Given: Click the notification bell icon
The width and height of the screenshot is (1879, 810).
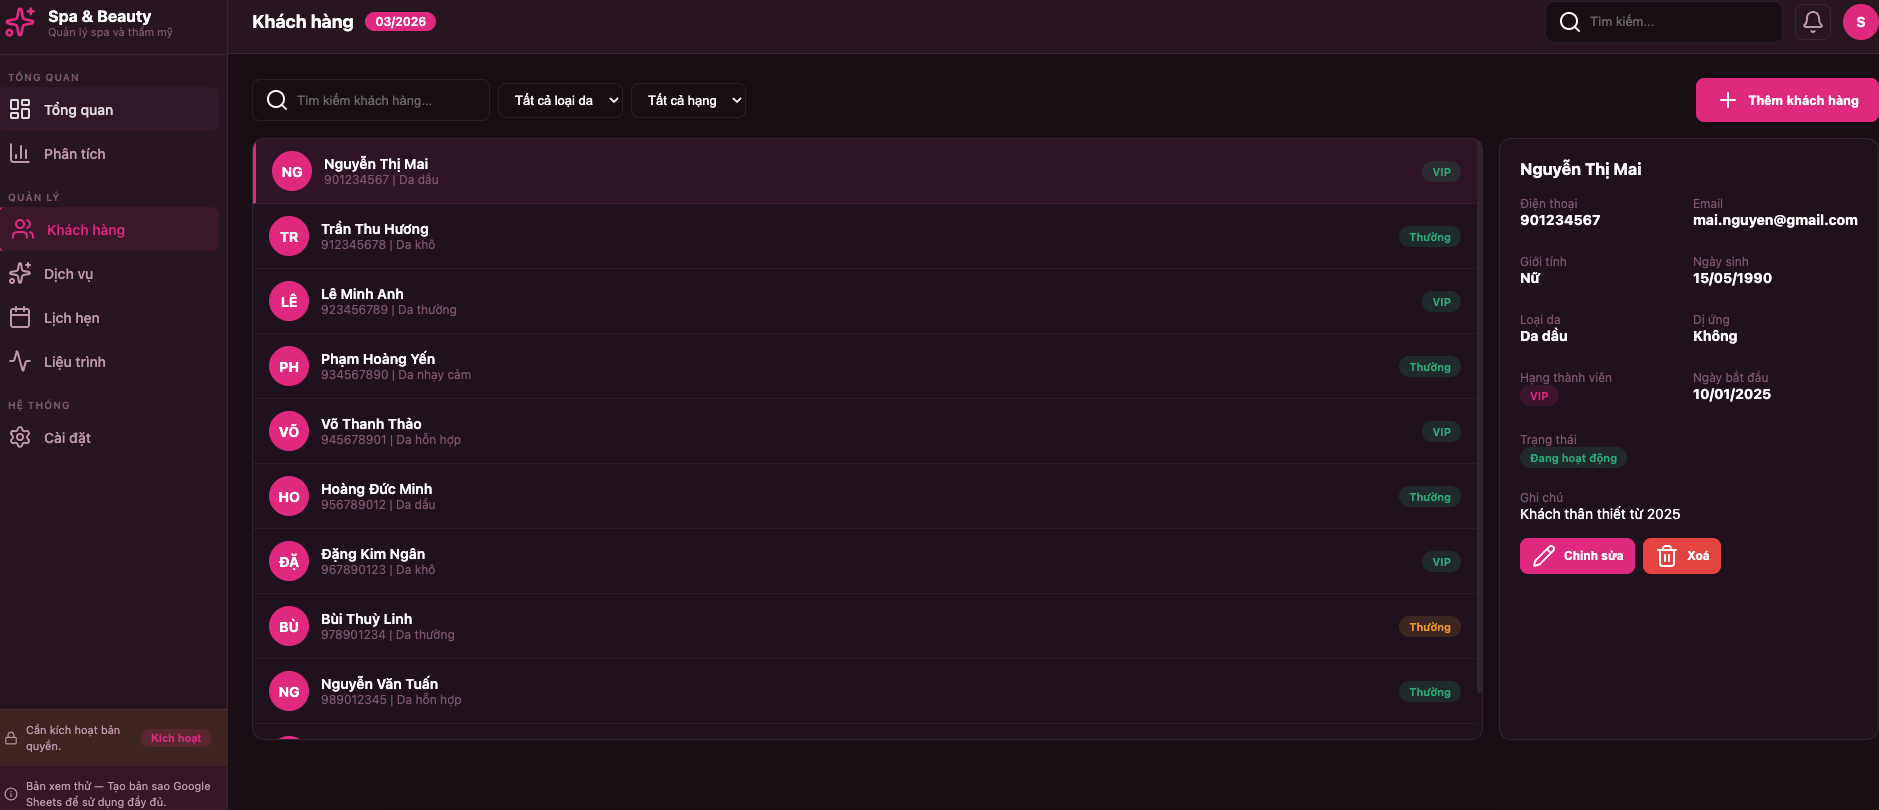Looking at the screenshot, I should pos(1812,21).
